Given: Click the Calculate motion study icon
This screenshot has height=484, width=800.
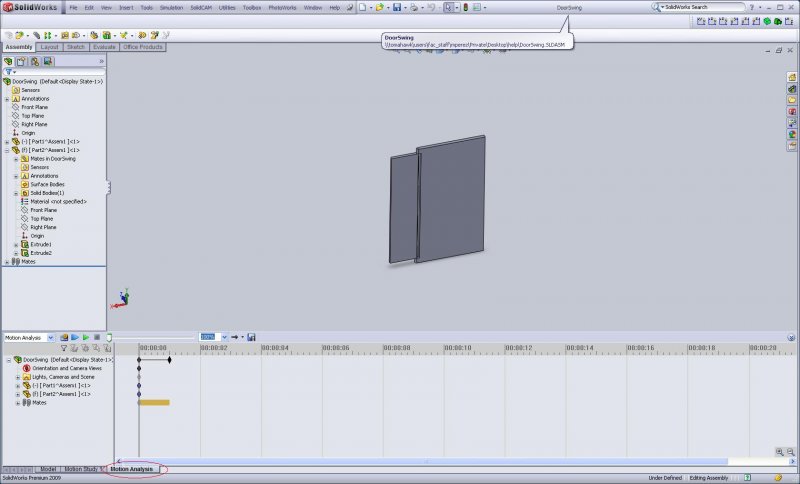Looking at the screenshot, I should pos(64,338).
